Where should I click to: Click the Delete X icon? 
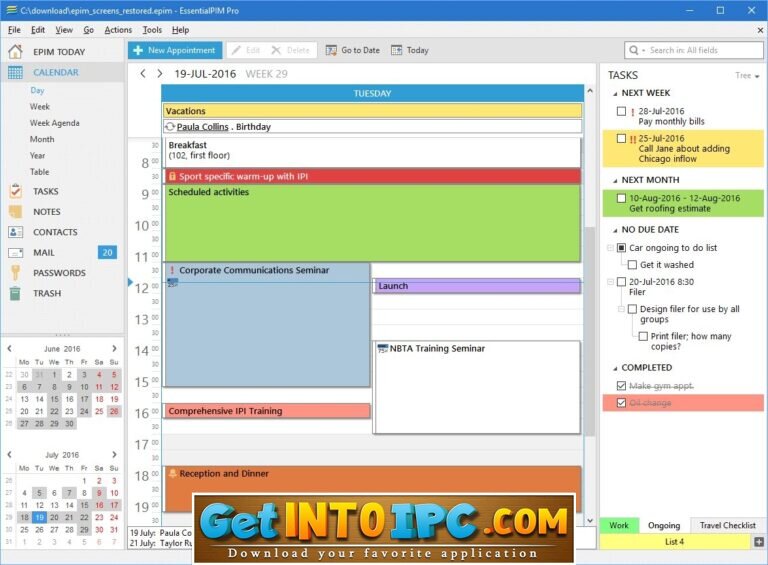click(276, 50)
